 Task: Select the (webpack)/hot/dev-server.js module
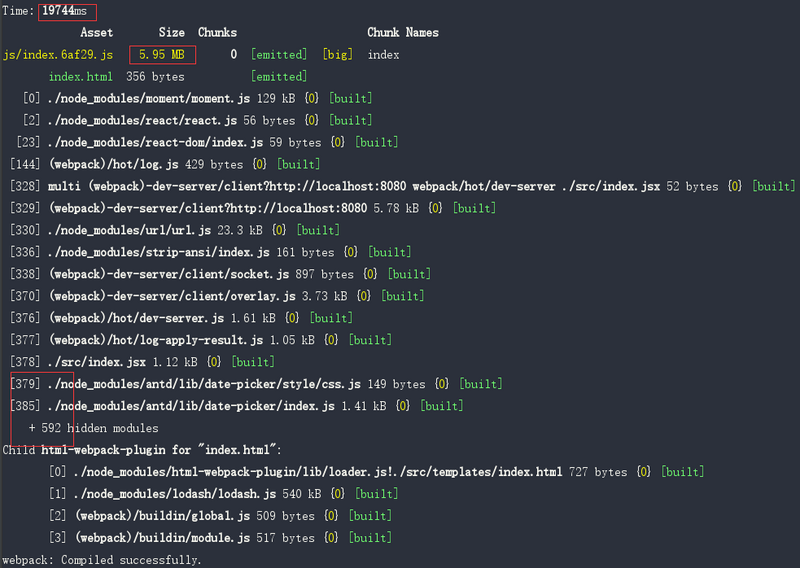click(x=136, y=318)
